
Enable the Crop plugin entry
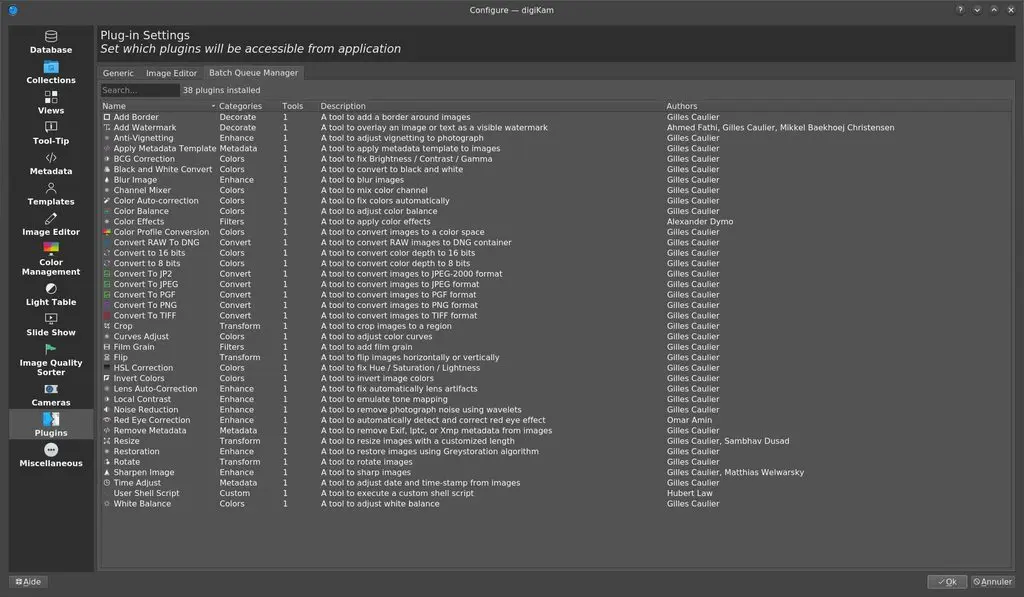point(105,325)
